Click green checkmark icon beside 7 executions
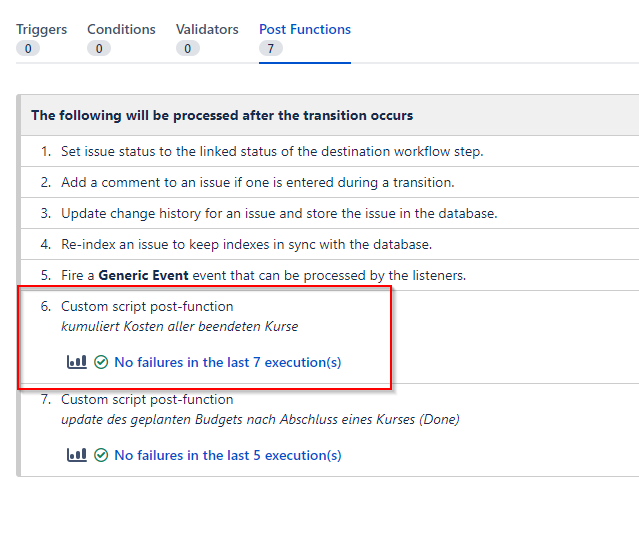The image size is (639, 536). [x=101, y=362]
